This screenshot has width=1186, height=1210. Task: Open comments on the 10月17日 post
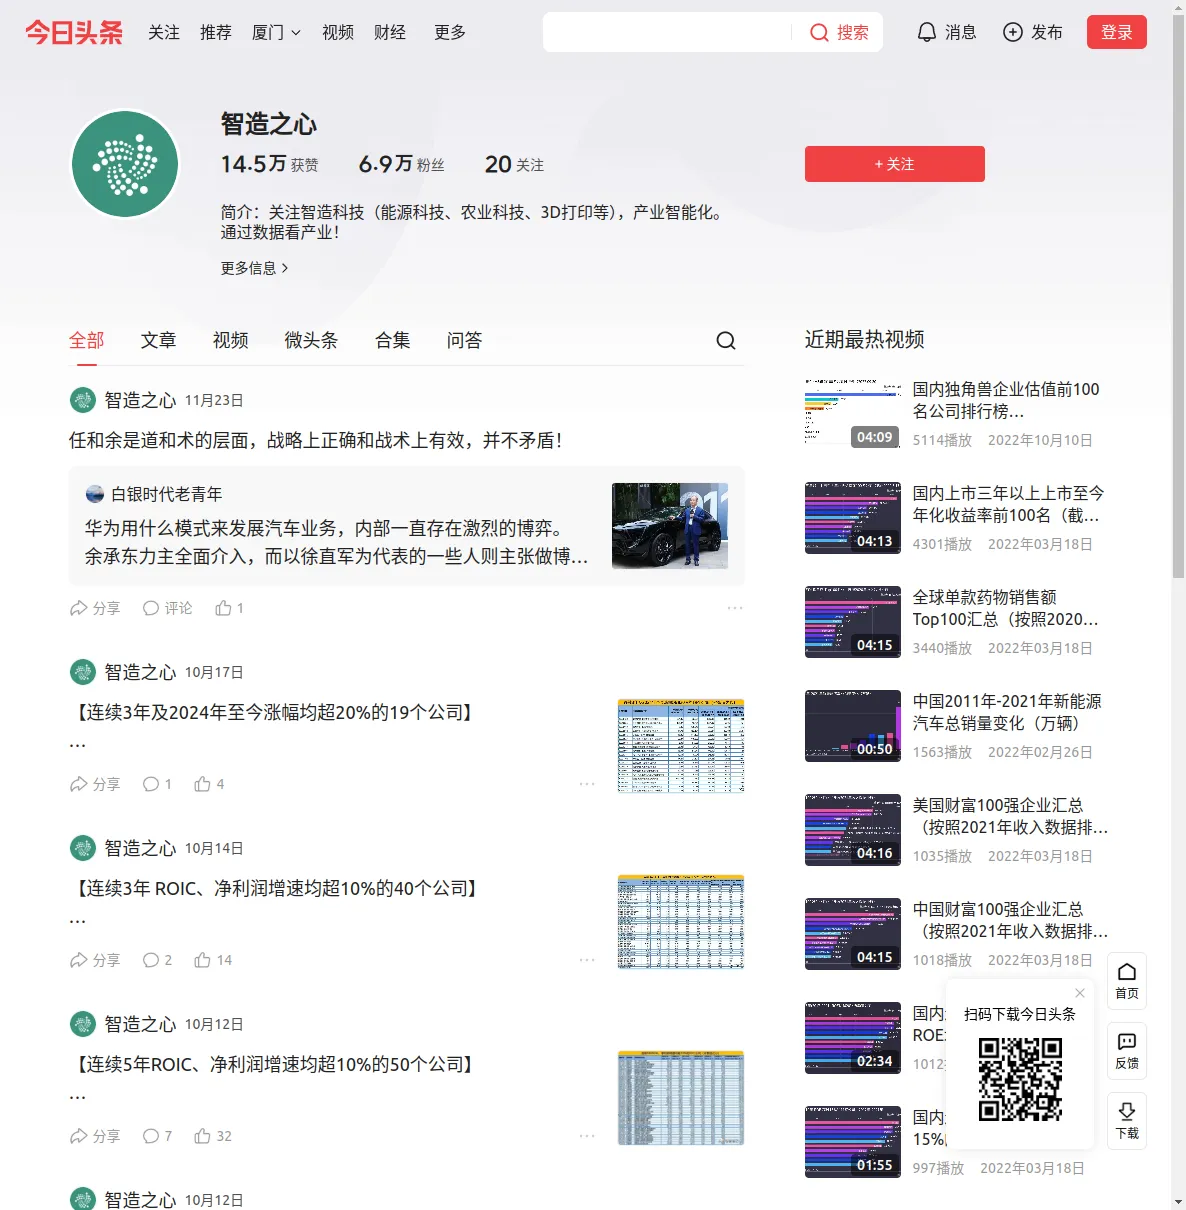click(x=157, y=784)
